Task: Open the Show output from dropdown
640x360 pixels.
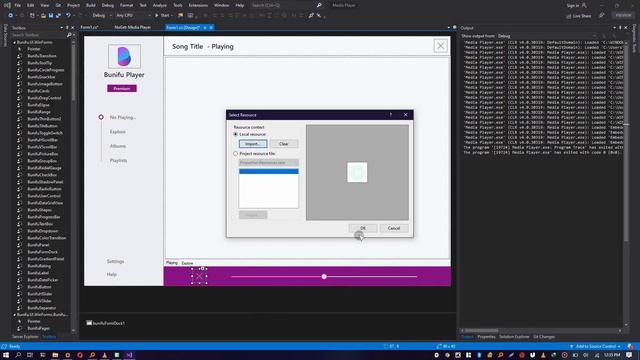Action: 547,36
